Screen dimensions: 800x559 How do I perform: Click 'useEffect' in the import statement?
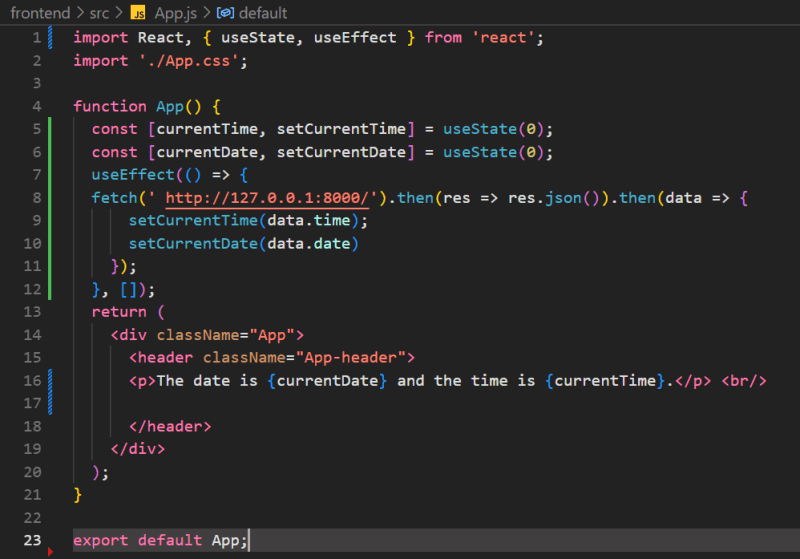[355, 38]
